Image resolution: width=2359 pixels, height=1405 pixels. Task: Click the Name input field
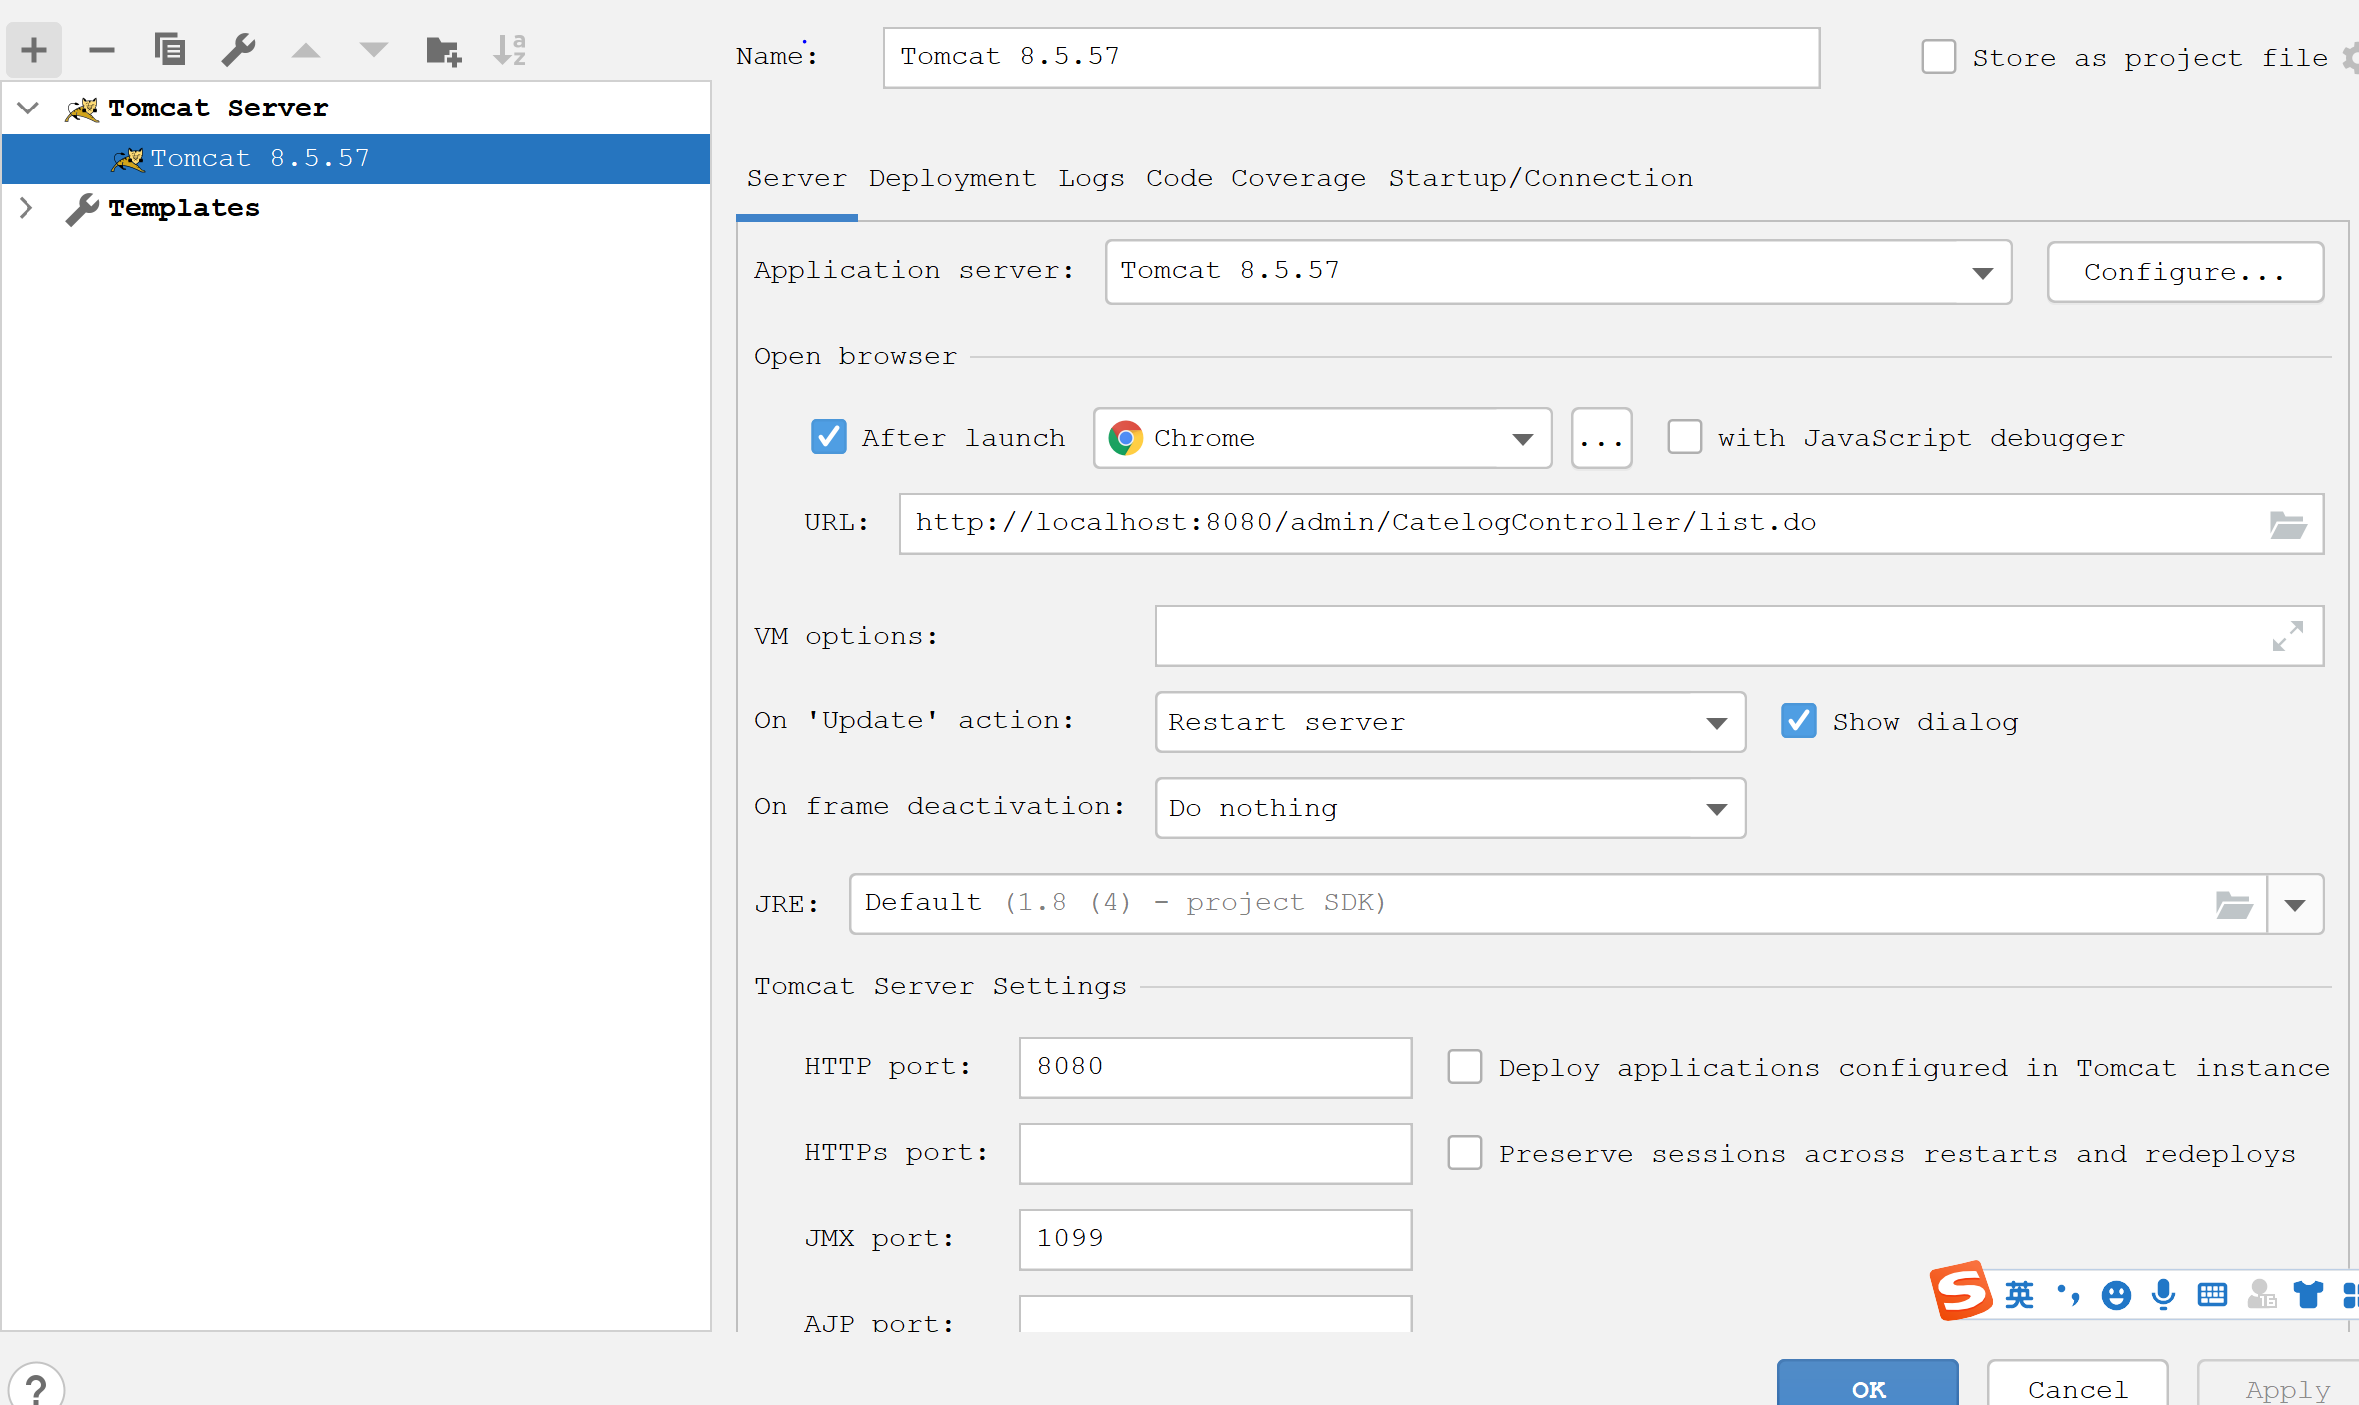pyautogui.click(x=1351, y=57)
